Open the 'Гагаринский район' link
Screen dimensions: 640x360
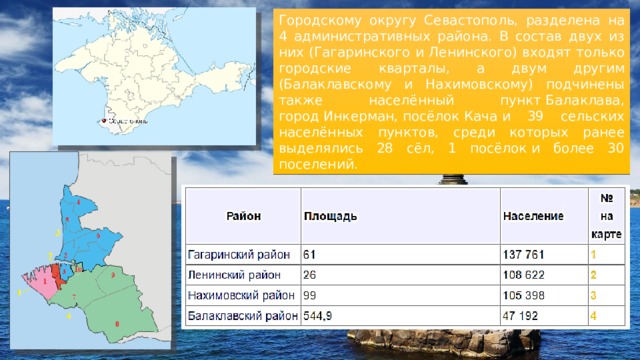tap(239, 255)
